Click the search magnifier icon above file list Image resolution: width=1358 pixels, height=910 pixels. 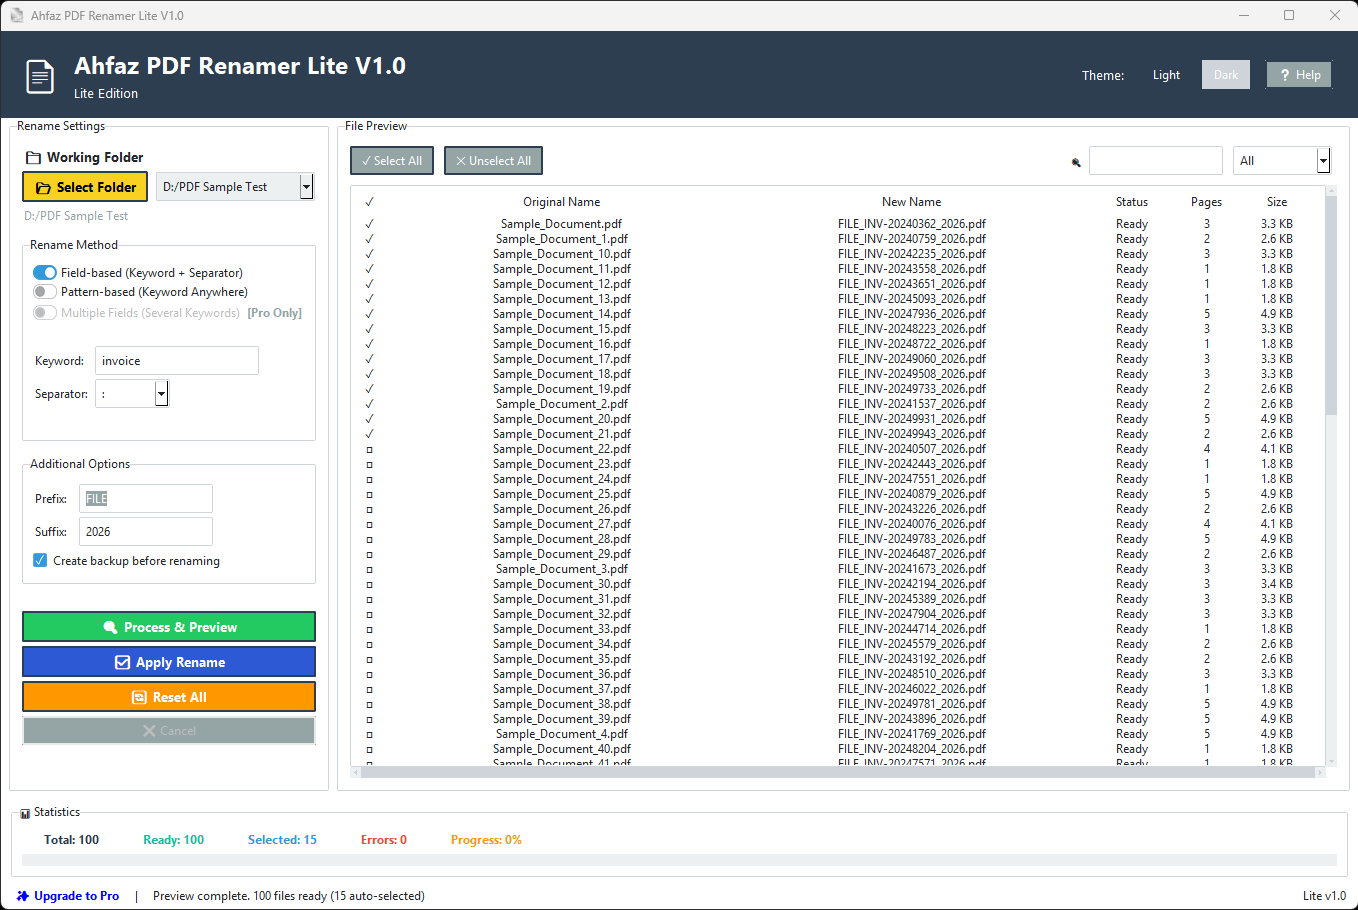pos(1076,162)
